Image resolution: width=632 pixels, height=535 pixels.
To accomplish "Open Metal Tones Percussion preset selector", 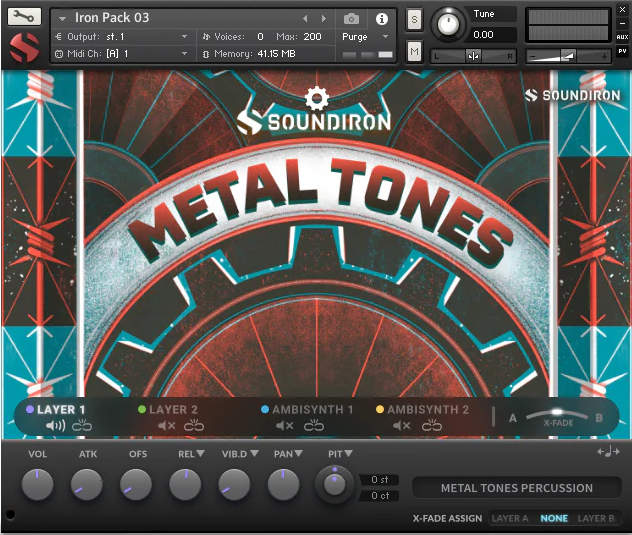I will click(x=516, y=488).
